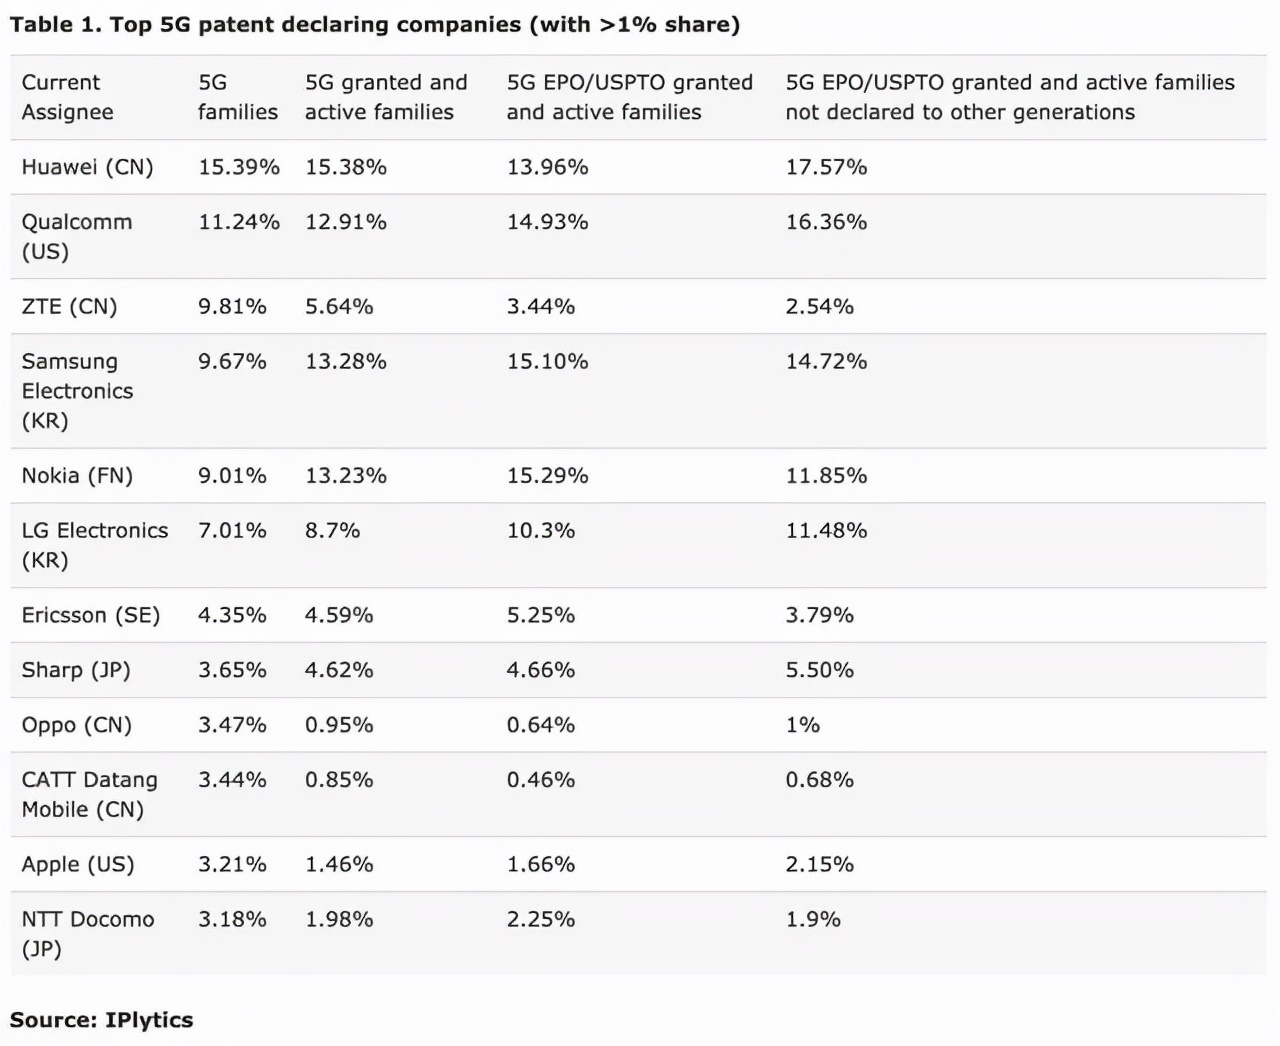Click the Nokia (FN) row label

(77, 475)
